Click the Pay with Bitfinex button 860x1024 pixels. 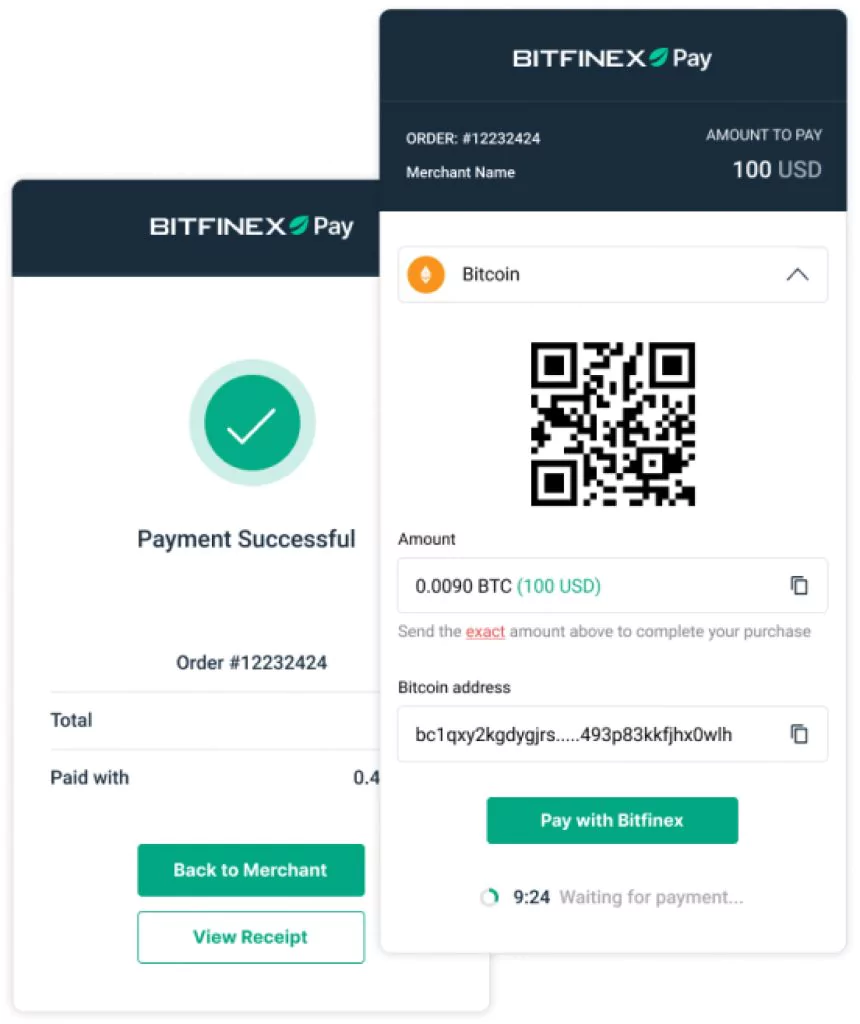612,820
